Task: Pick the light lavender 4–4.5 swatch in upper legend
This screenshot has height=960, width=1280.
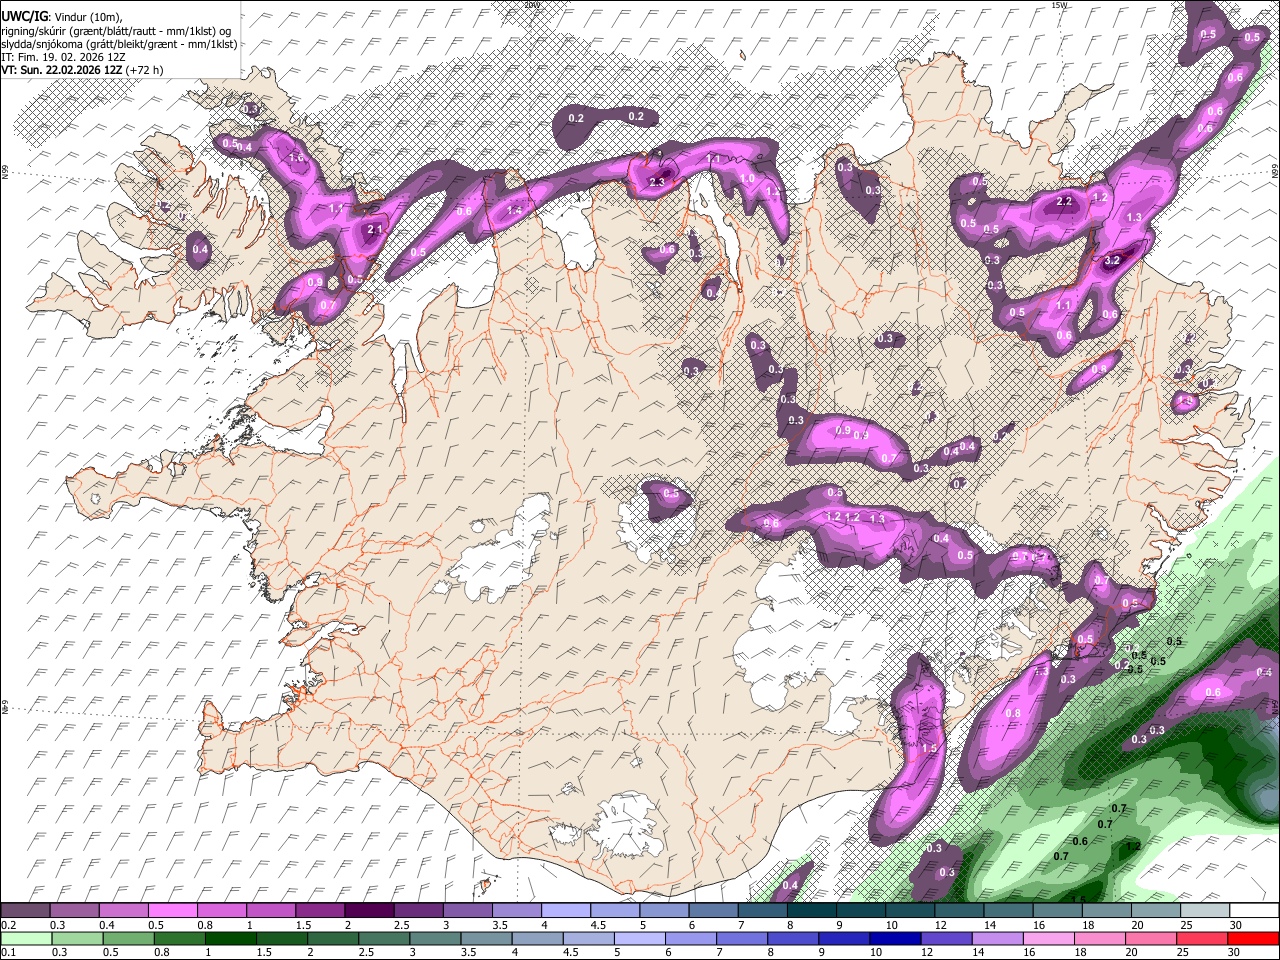Action: click(564, 910)
